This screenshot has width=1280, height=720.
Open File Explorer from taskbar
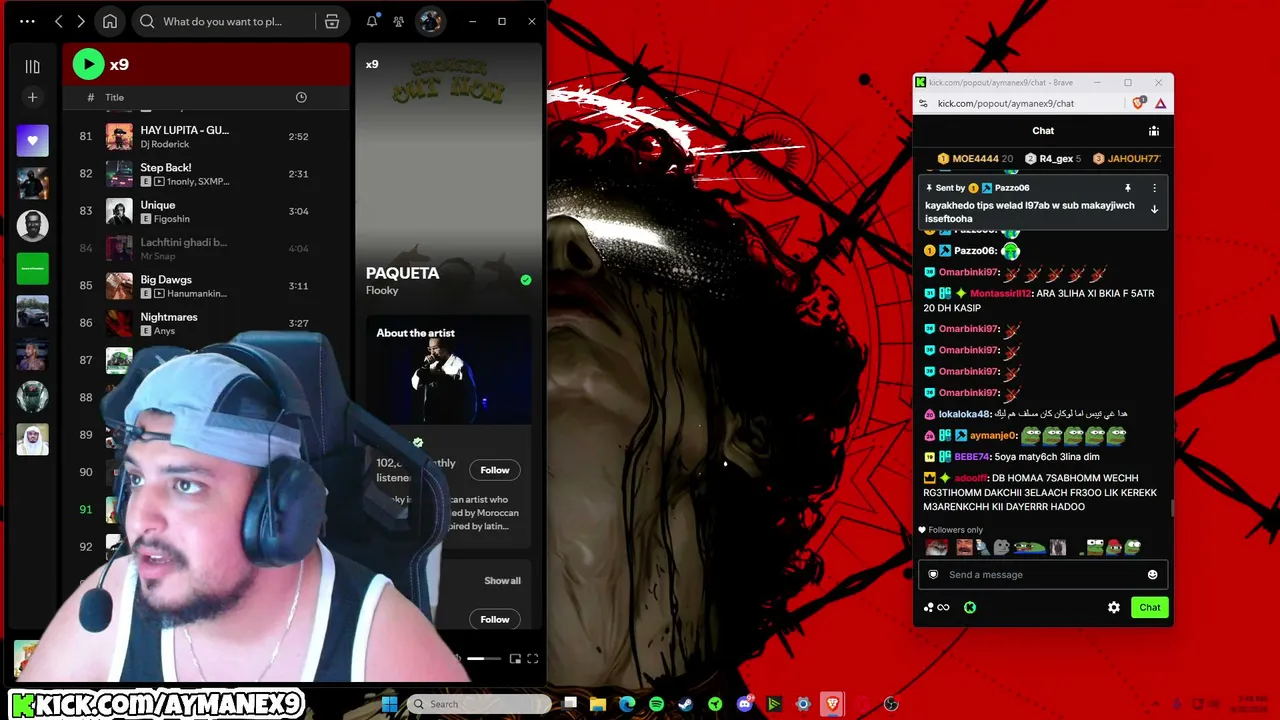pyautogui.click(x=598, y=704)
